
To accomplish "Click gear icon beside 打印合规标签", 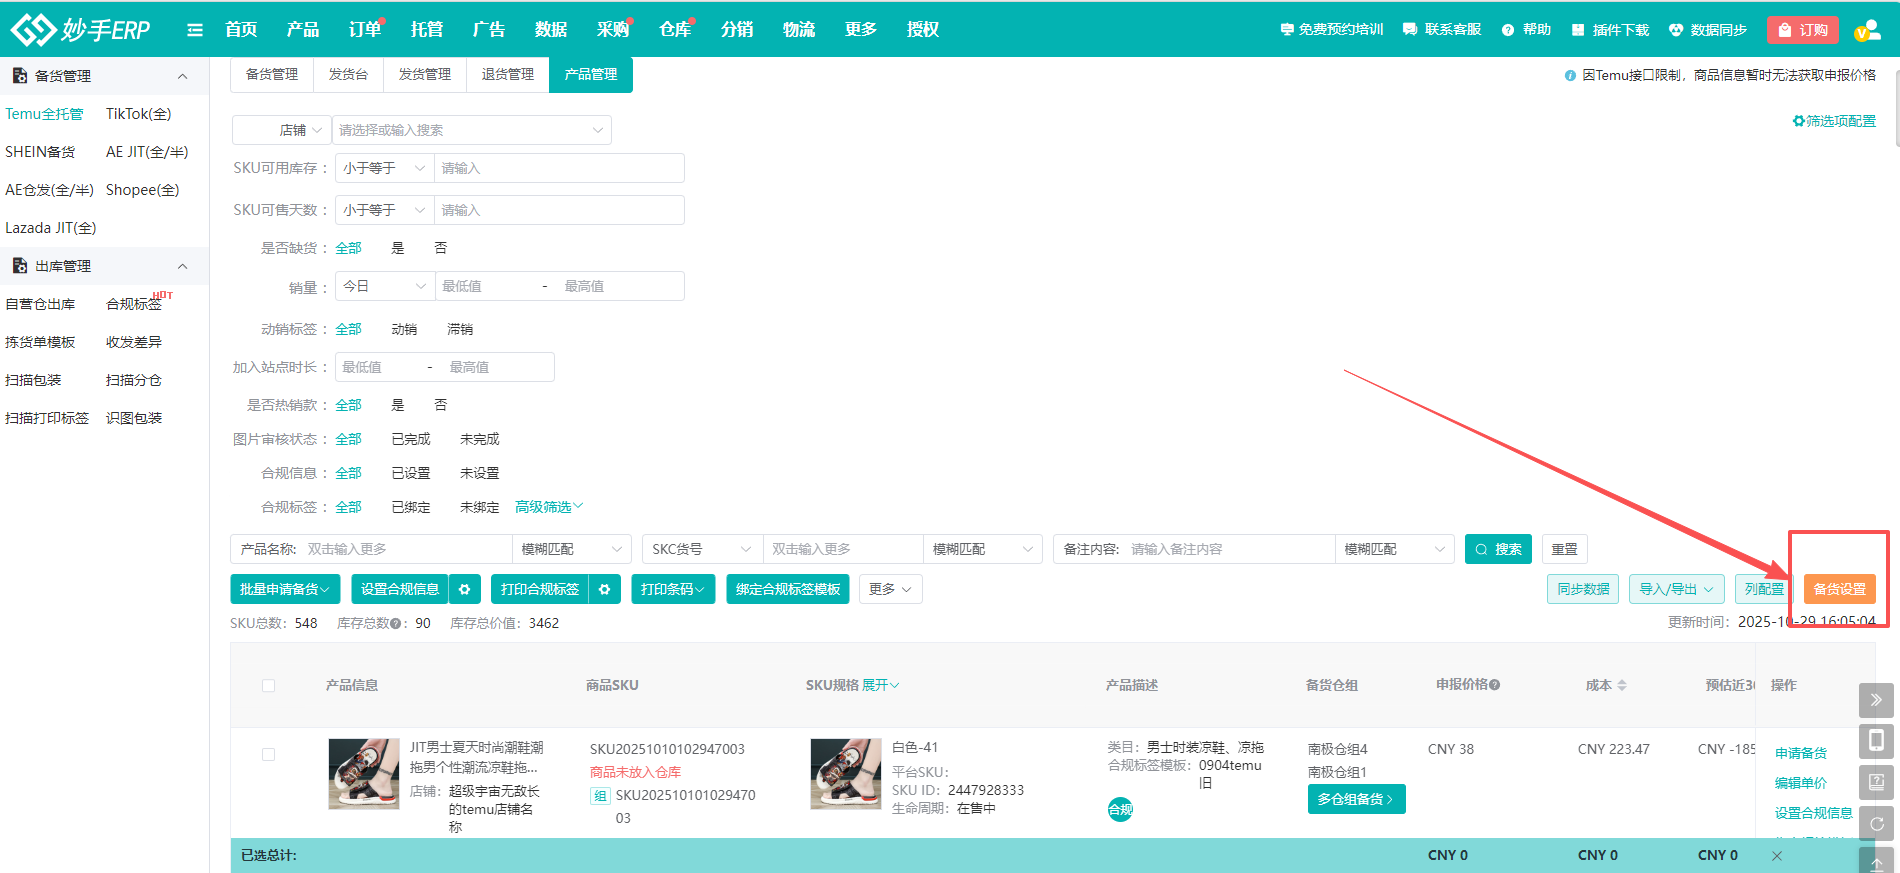I will [x=604, y=589].
